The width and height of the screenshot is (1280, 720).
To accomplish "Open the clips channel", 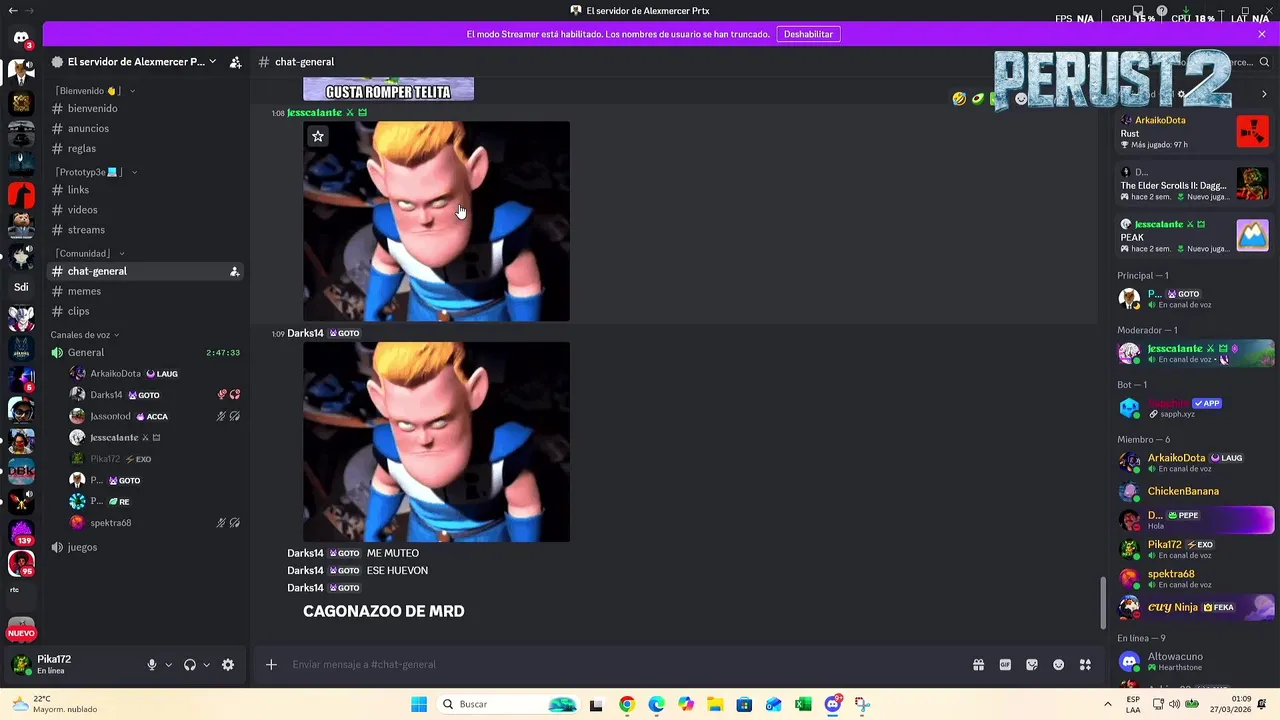I will point(147,311).
